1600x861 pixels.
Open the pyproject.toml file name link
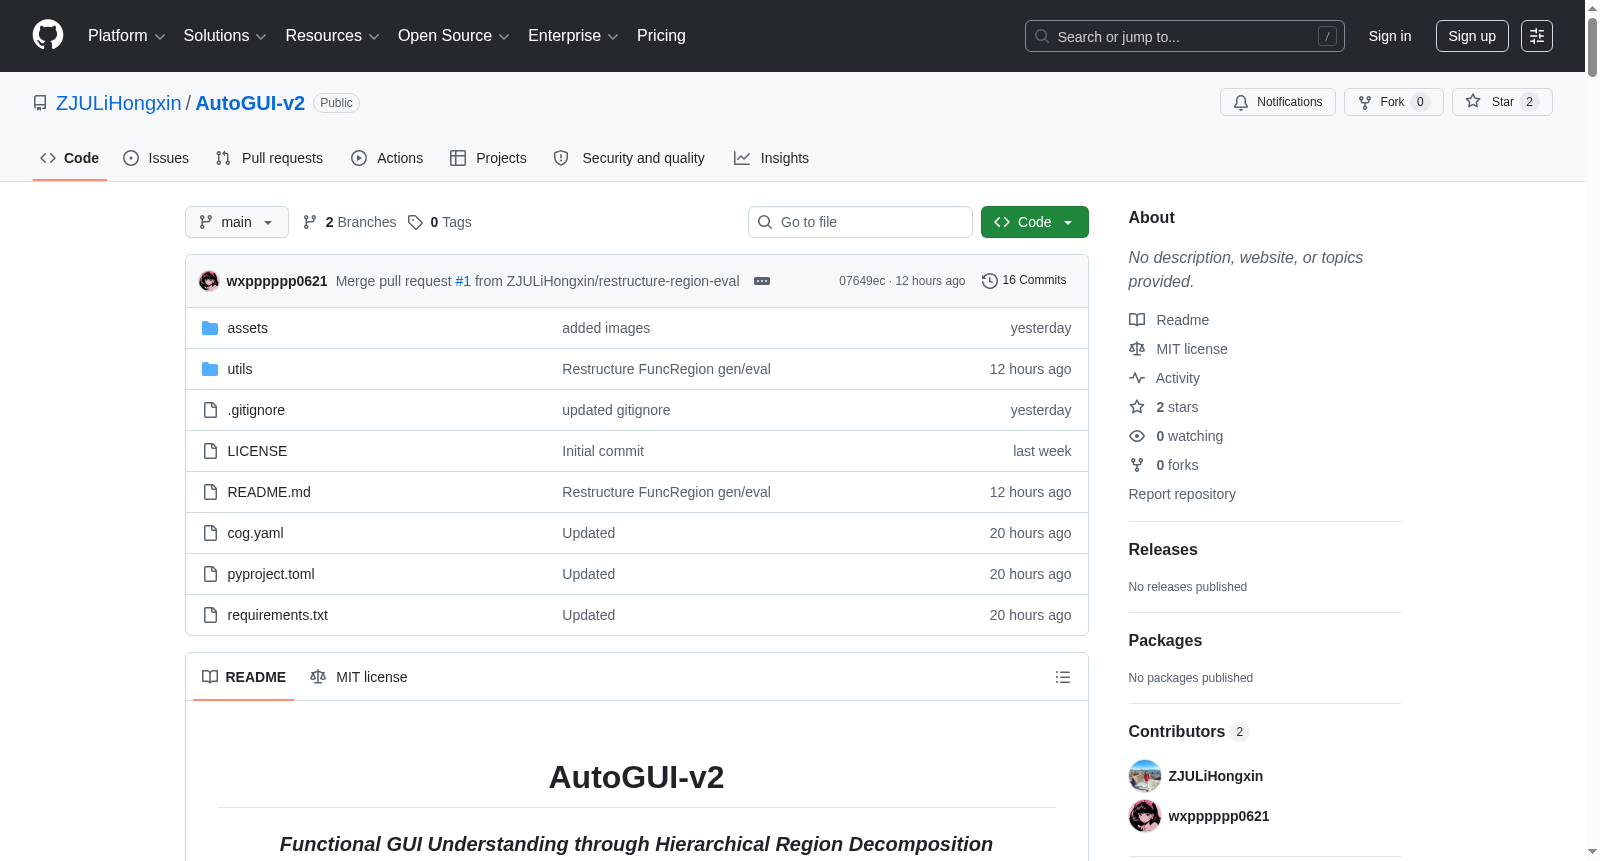point(271,574)
